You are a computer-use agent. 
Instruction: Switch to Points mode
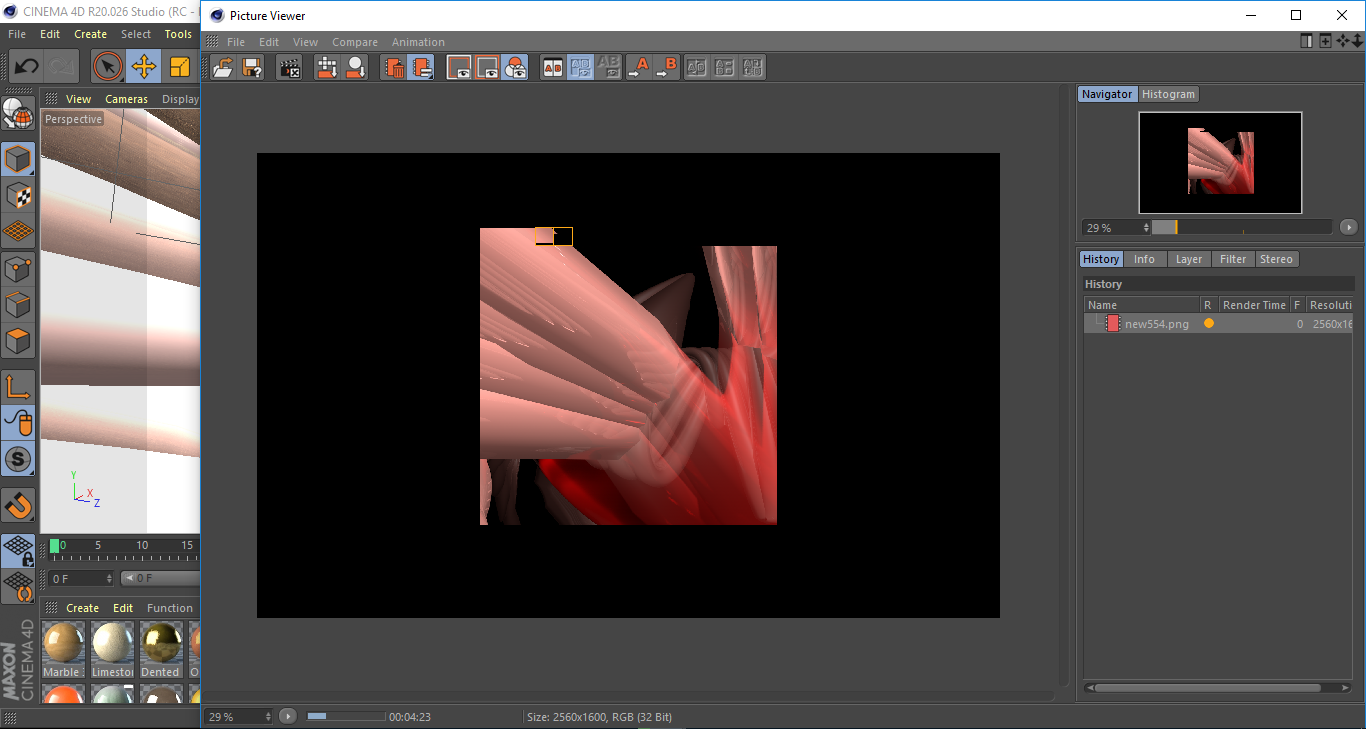click(x=18, y=268)
